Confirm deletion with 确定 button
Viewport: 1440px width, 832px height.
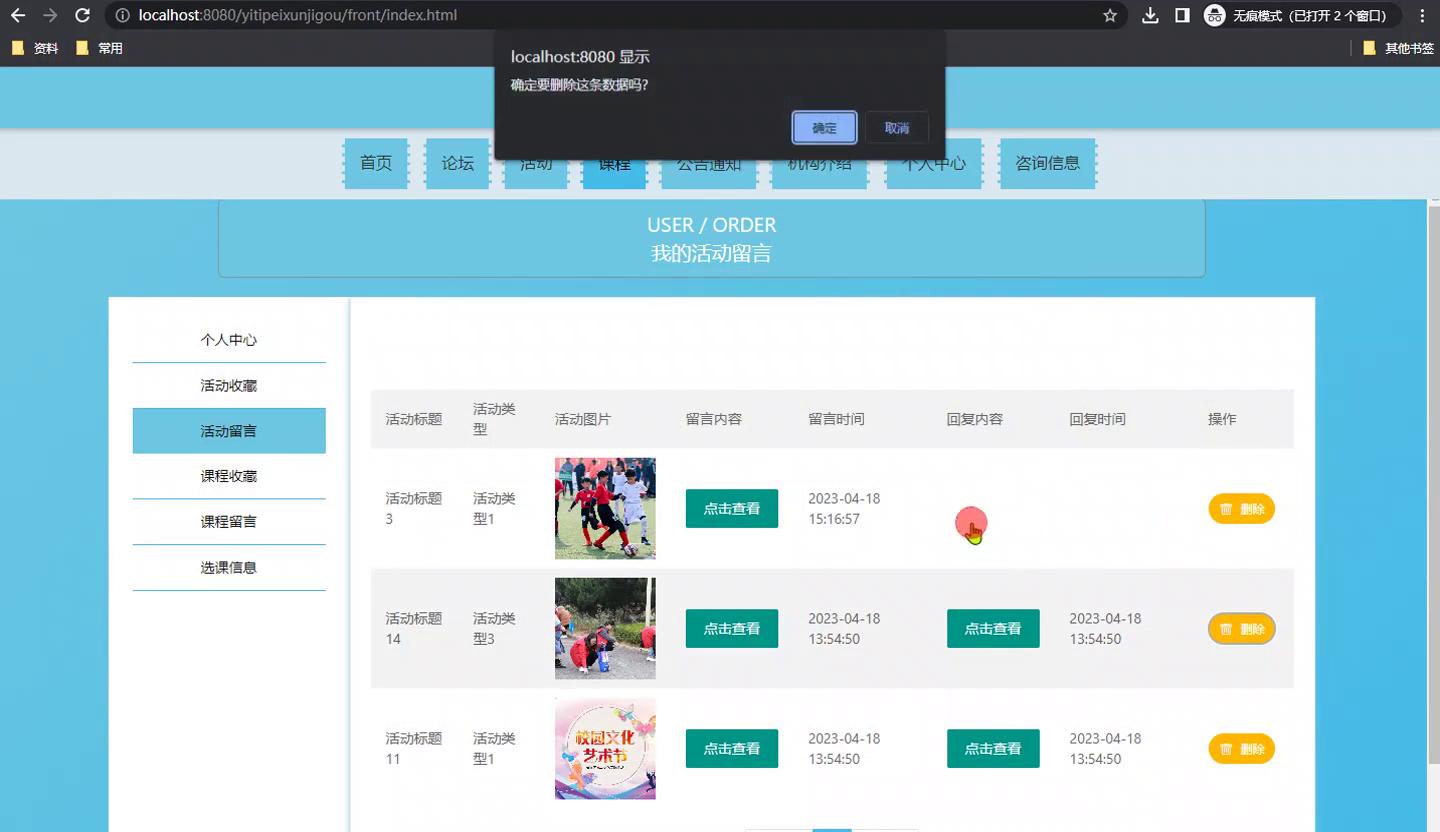point(824,128)
